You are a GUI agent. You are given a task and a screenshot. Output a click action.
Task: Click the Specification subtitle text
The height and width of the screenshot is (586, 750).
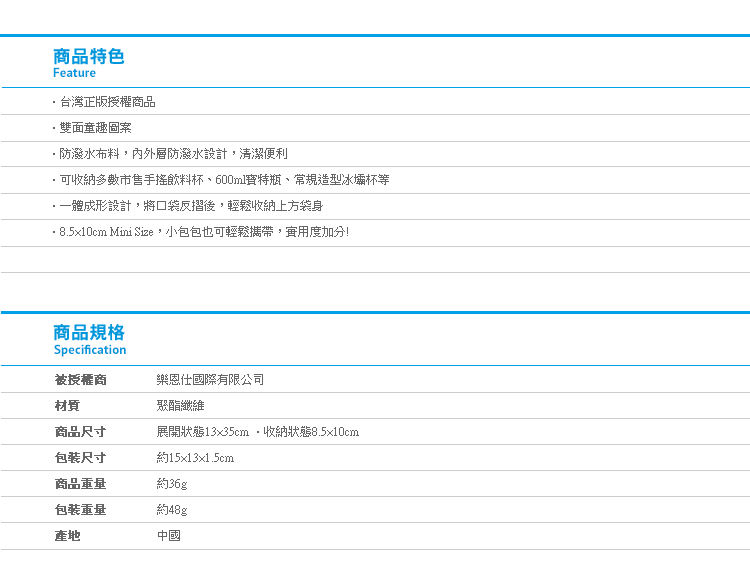coord(90,350)
